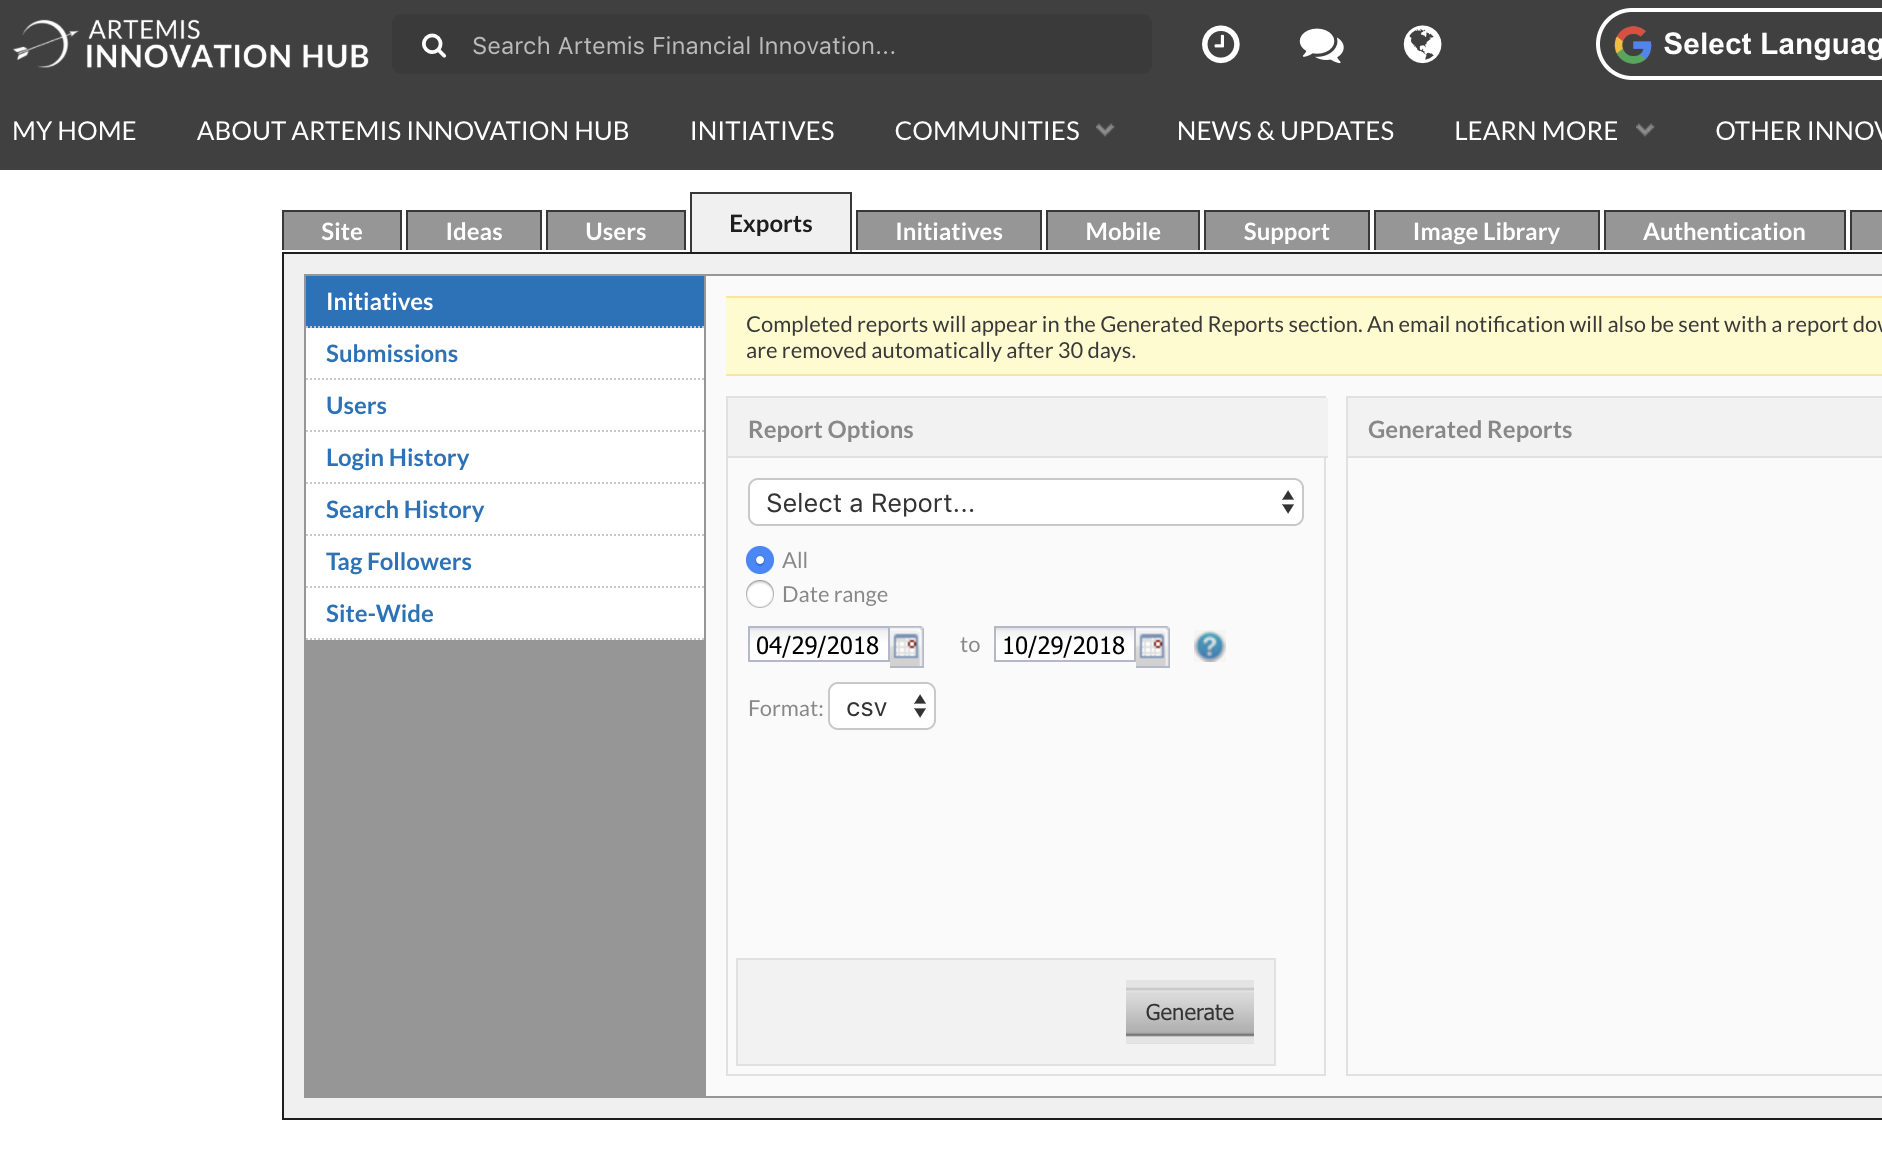This screenshot has height=1164, width=1882.
Task: Open Initiatives in main navigation
Action: (x=762, y=131)
